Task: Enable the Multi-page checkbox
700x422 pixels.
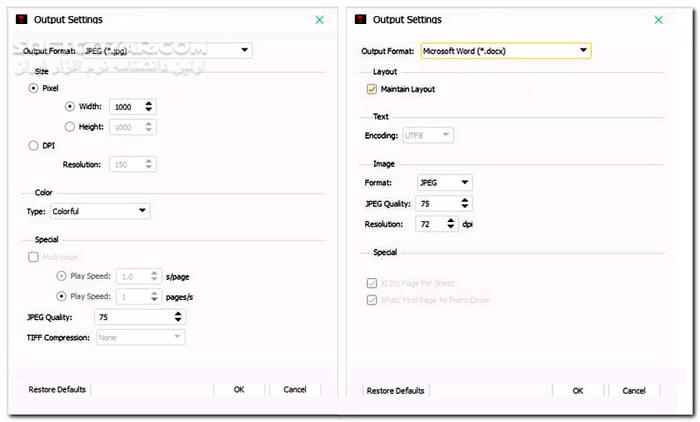Action: click(33, 257)
